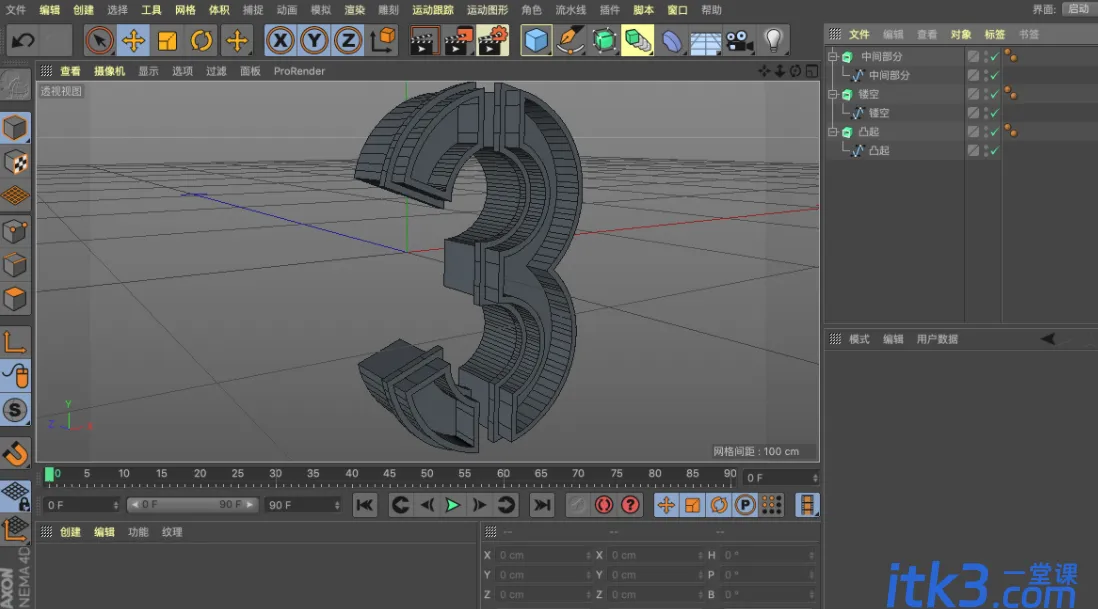The image size is (1098, 609).
Task: Open the 界面 layout dropdown showing 启动
Action: tap(1078, 9)
